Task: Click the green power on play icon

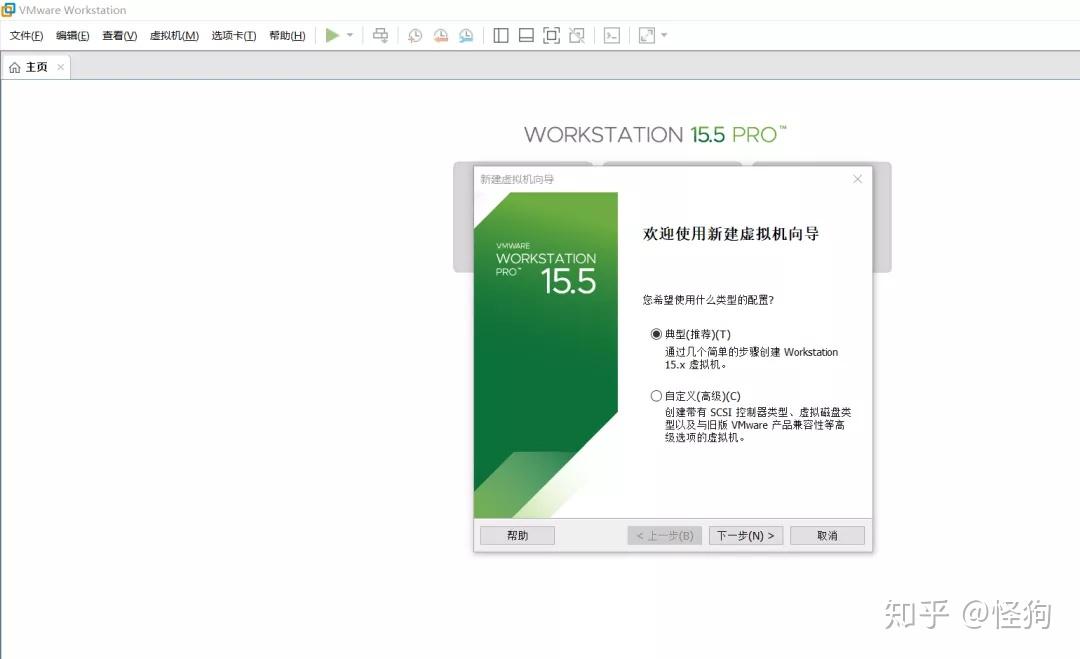Action: (332, 35)
